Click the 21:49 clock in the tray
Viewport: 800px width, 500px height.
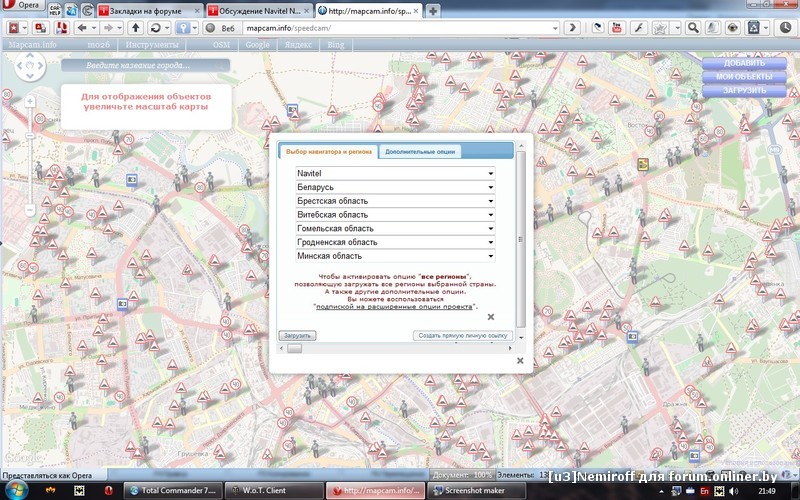pyautogui.click(x=767, y=491)
